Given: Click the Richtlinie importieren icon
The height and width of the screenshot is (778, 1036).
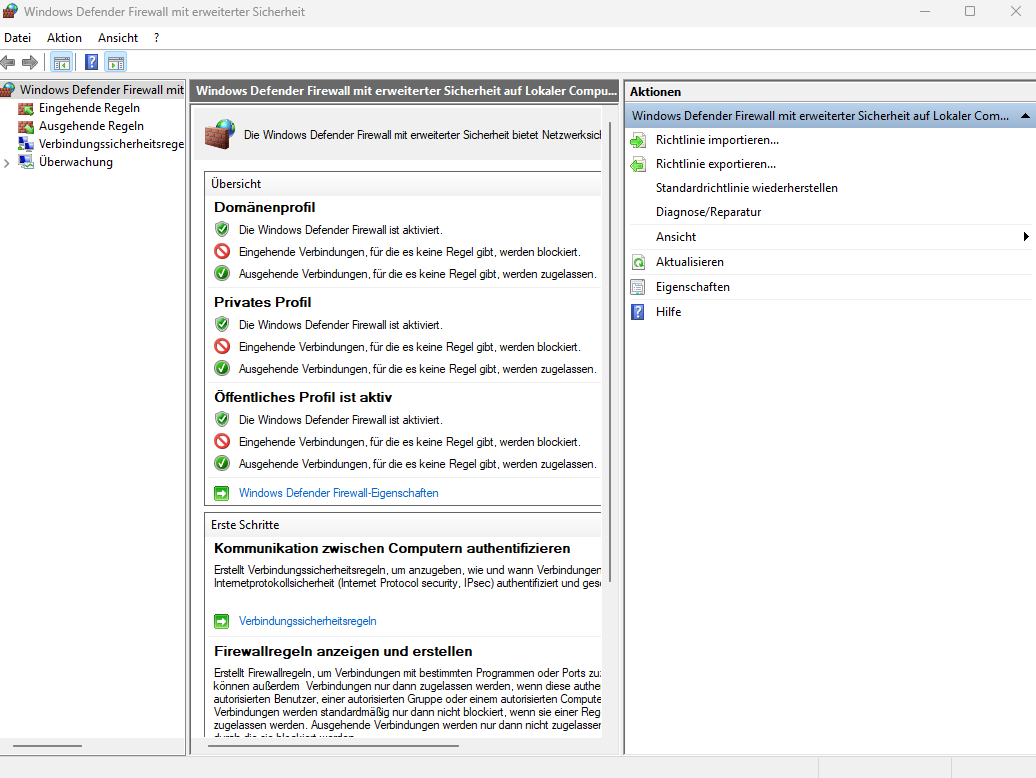Looking at the screenshot, I should (x=638, y=140).
